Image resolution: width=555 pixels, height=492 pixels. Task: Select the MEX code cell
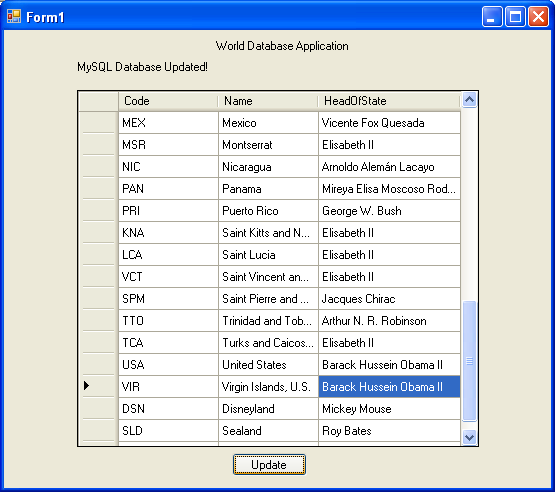pyautogui.click(x=168, y=123)
